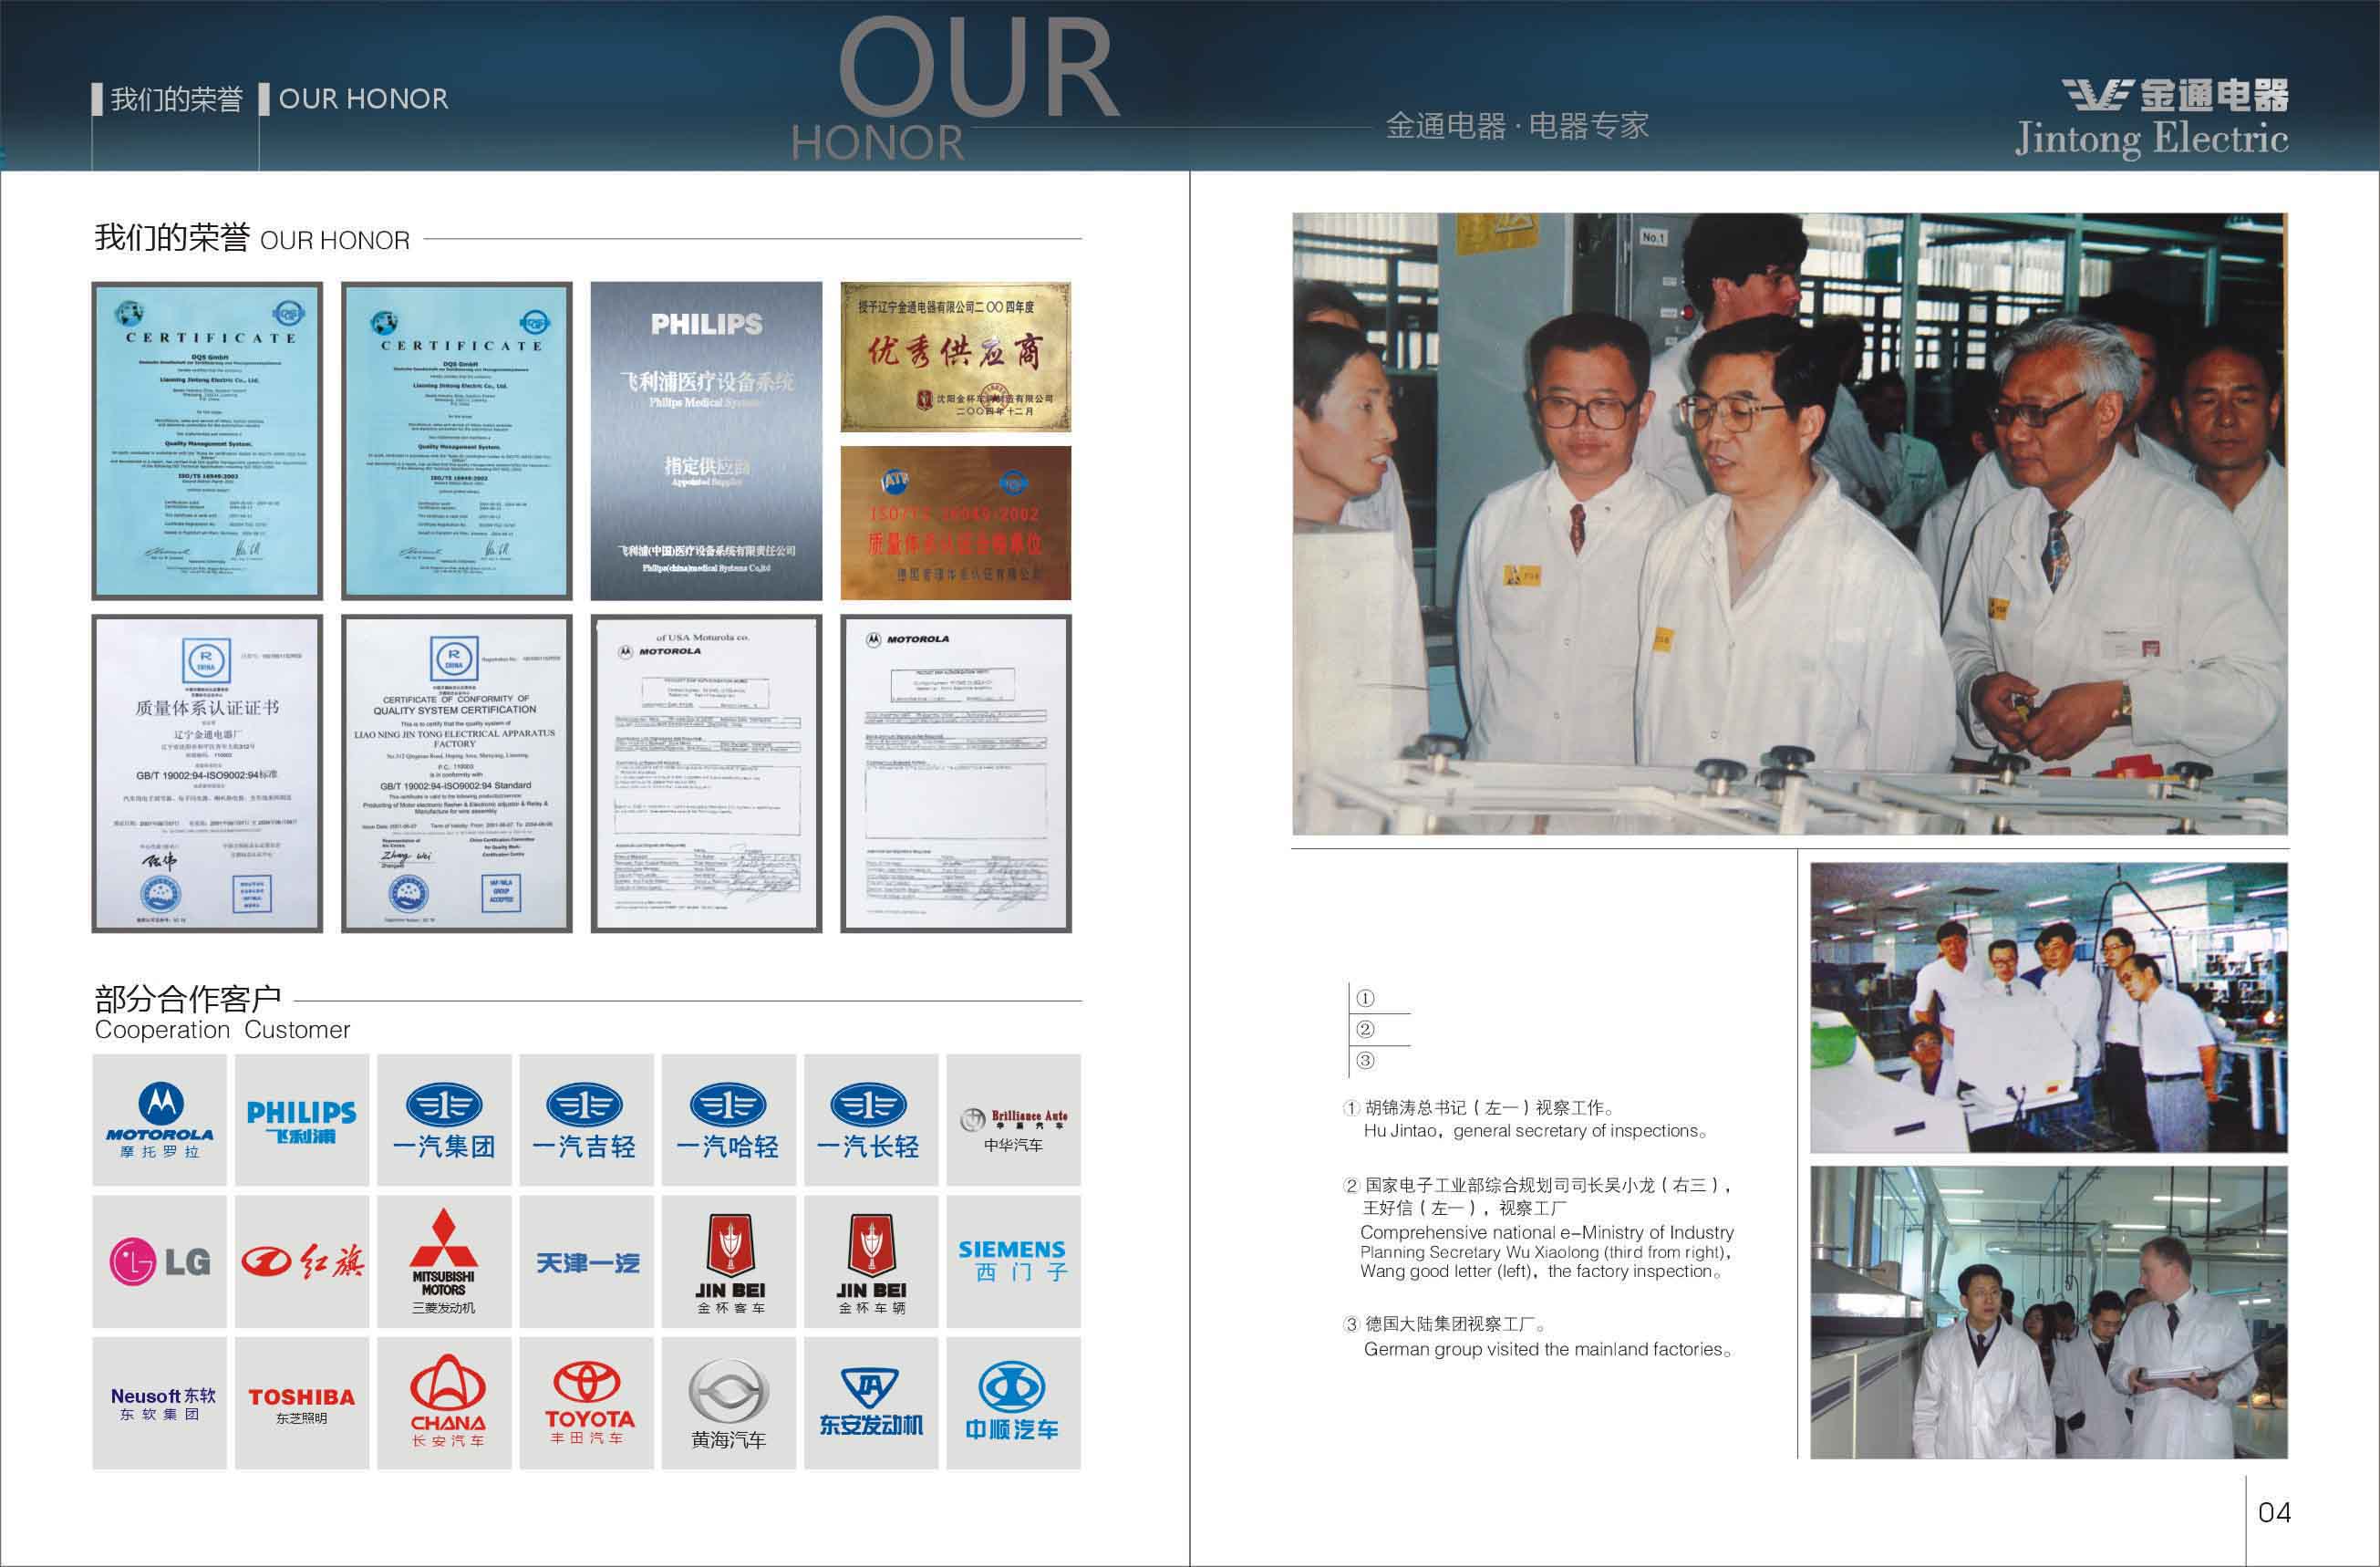
Task: Open the second blue DQS certificate image
Action: [x=457, y=441]
